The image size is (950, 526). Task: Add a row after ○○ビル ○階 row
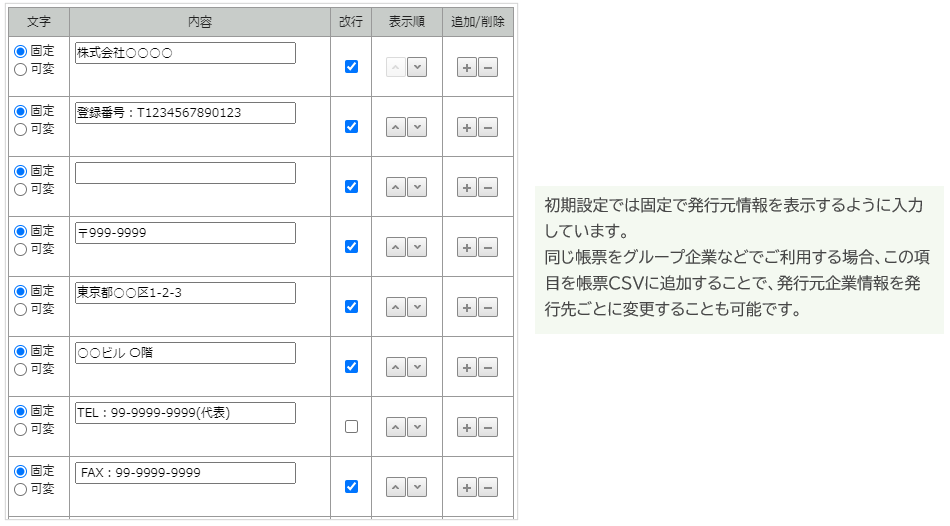click(x=466, y=367)
